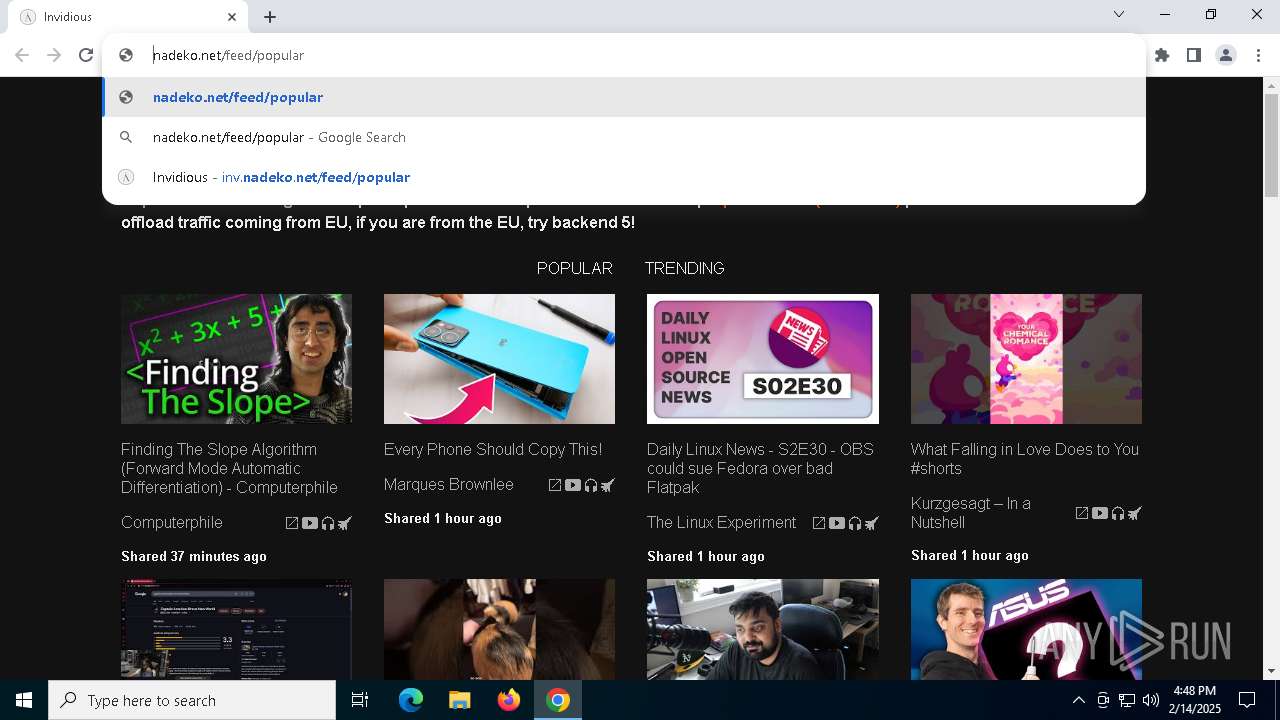1280x720 pixels.
Task: Open the notification center icon
Action: coord(1247,700)
